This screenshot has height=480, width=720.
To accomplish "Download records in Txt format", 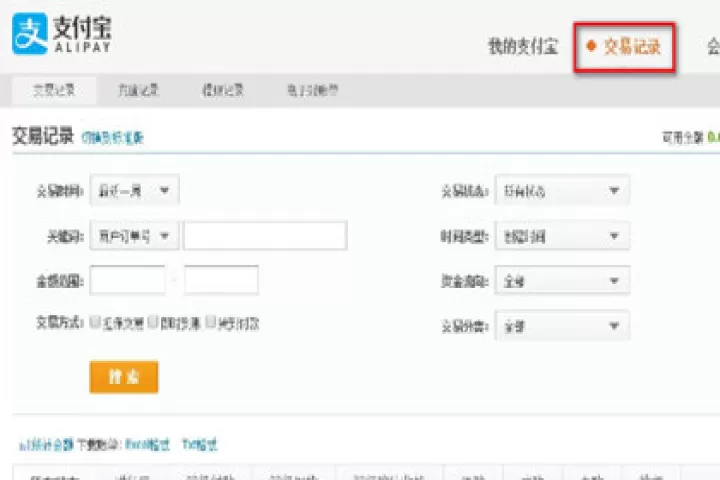I will click(200, 445).
